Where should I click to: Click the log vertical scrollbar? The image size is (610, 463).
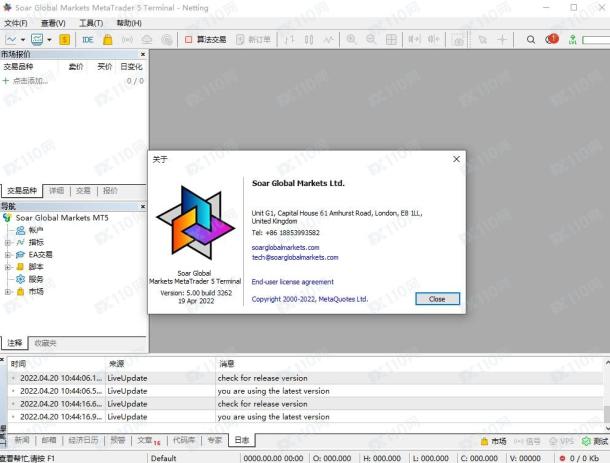(x=607, y=397)
